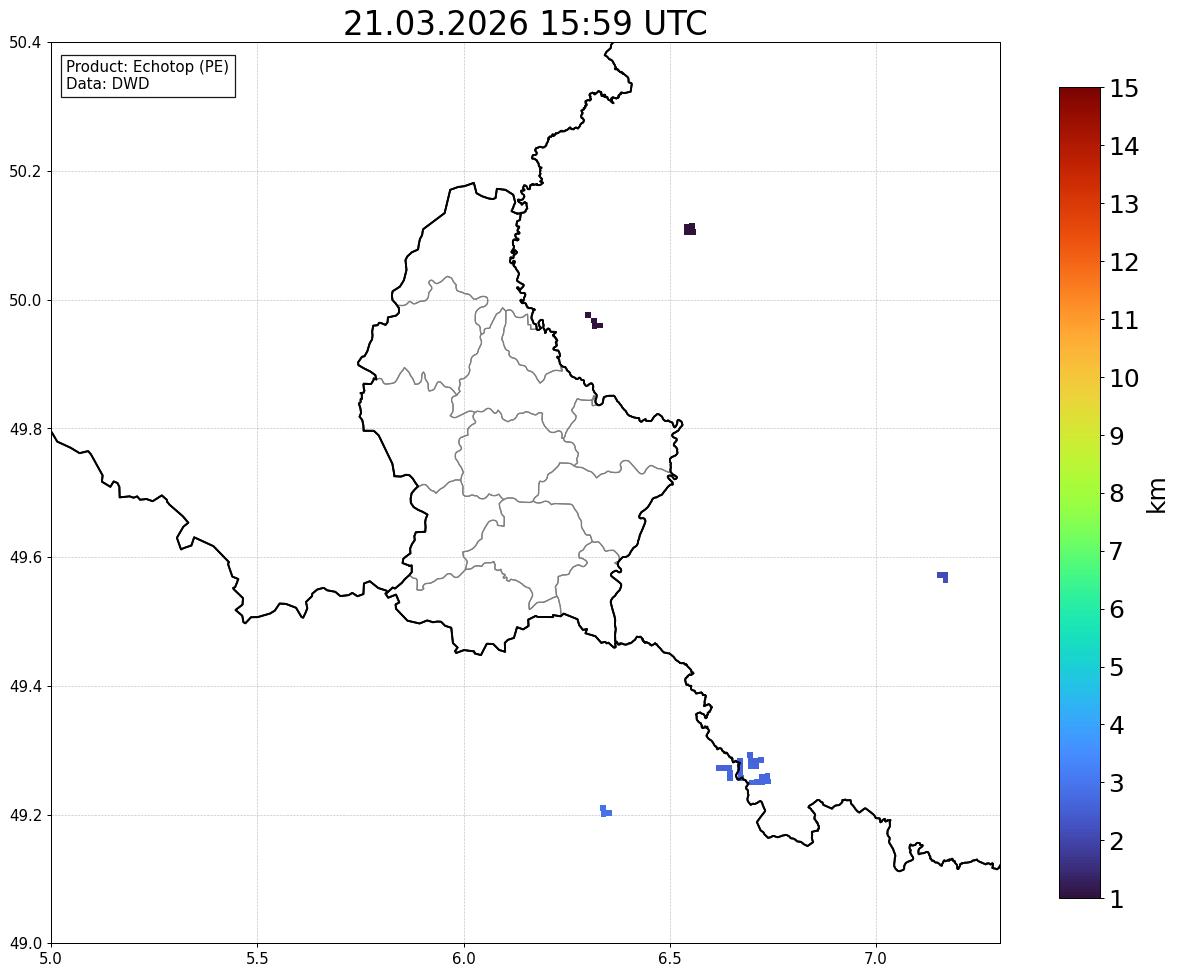Click the longitude axis label 6.5
This screenshot has width=1178, height=976.
[670, 959]
